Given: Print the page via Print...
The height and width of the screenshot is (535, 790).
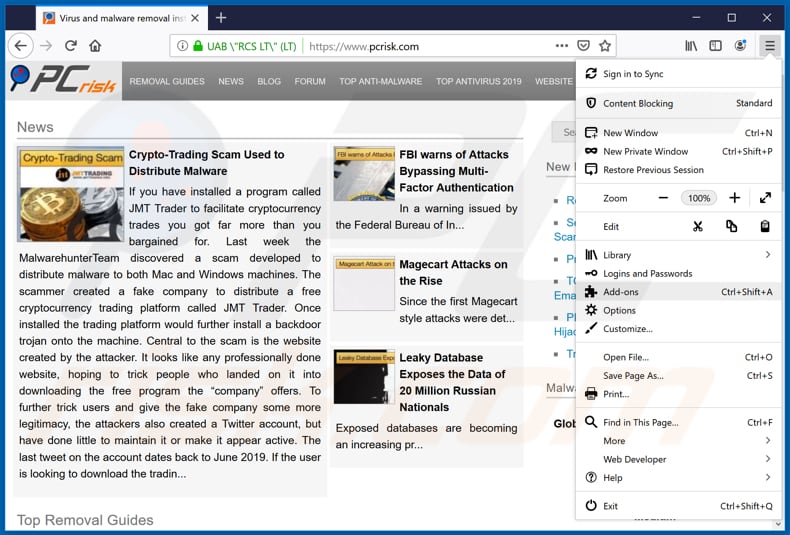Looking at the screenshot, I should 679,394.
